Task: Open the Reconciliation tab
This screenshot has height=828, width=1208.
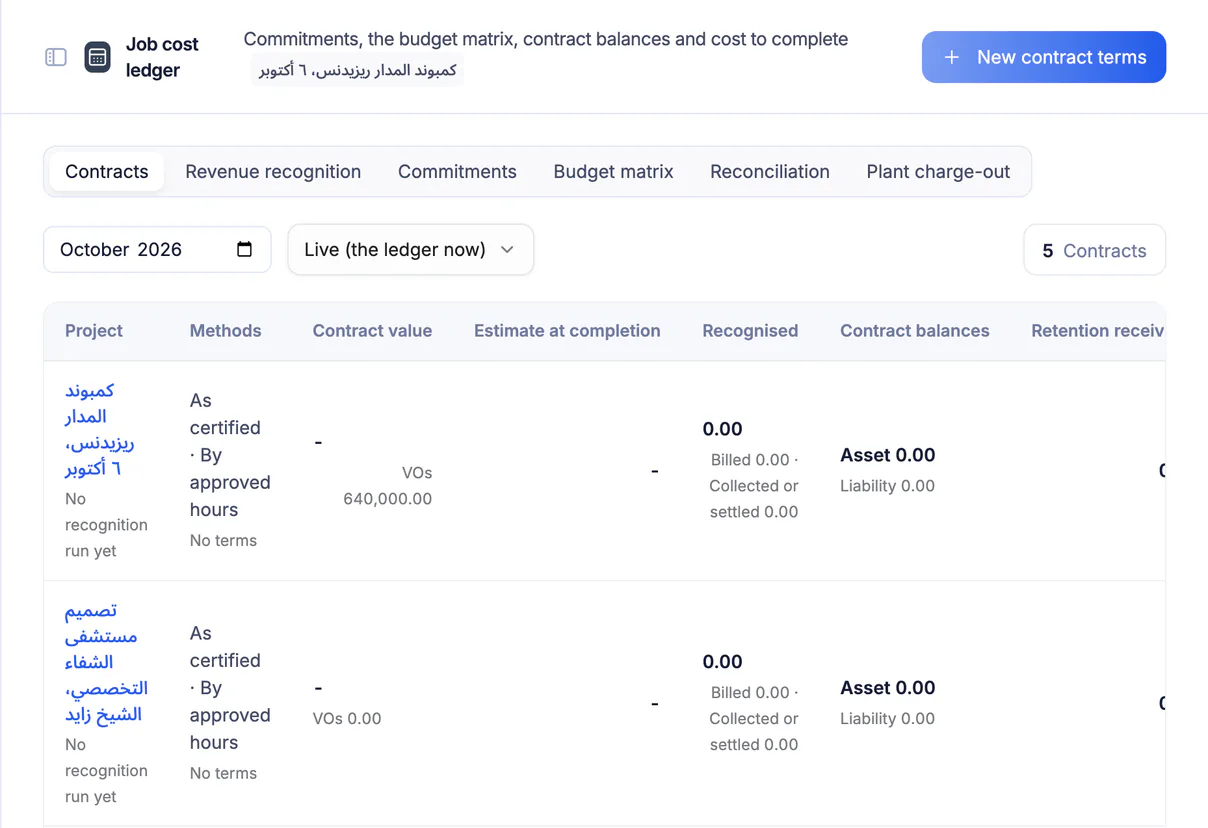Action: point(770,172)
